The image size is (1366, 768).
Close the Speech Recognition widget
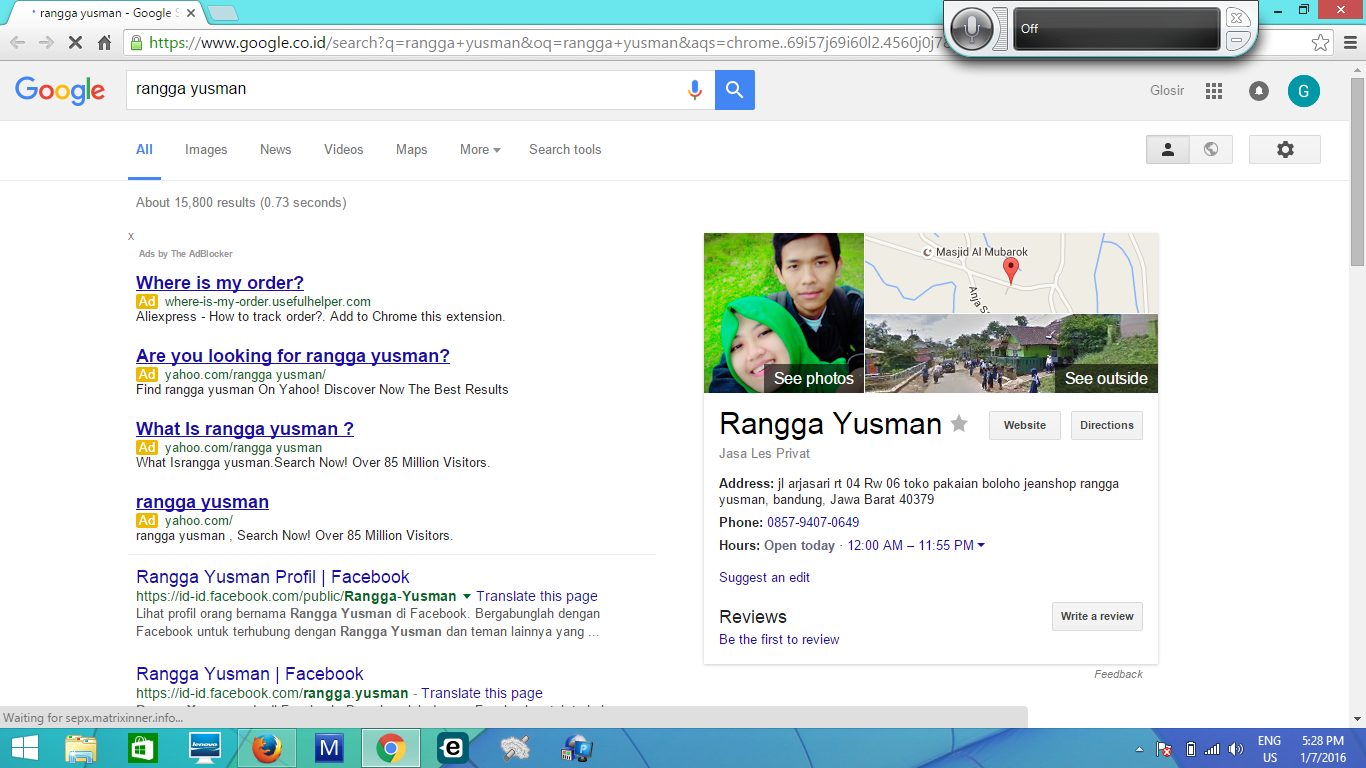click(1237, 18)
